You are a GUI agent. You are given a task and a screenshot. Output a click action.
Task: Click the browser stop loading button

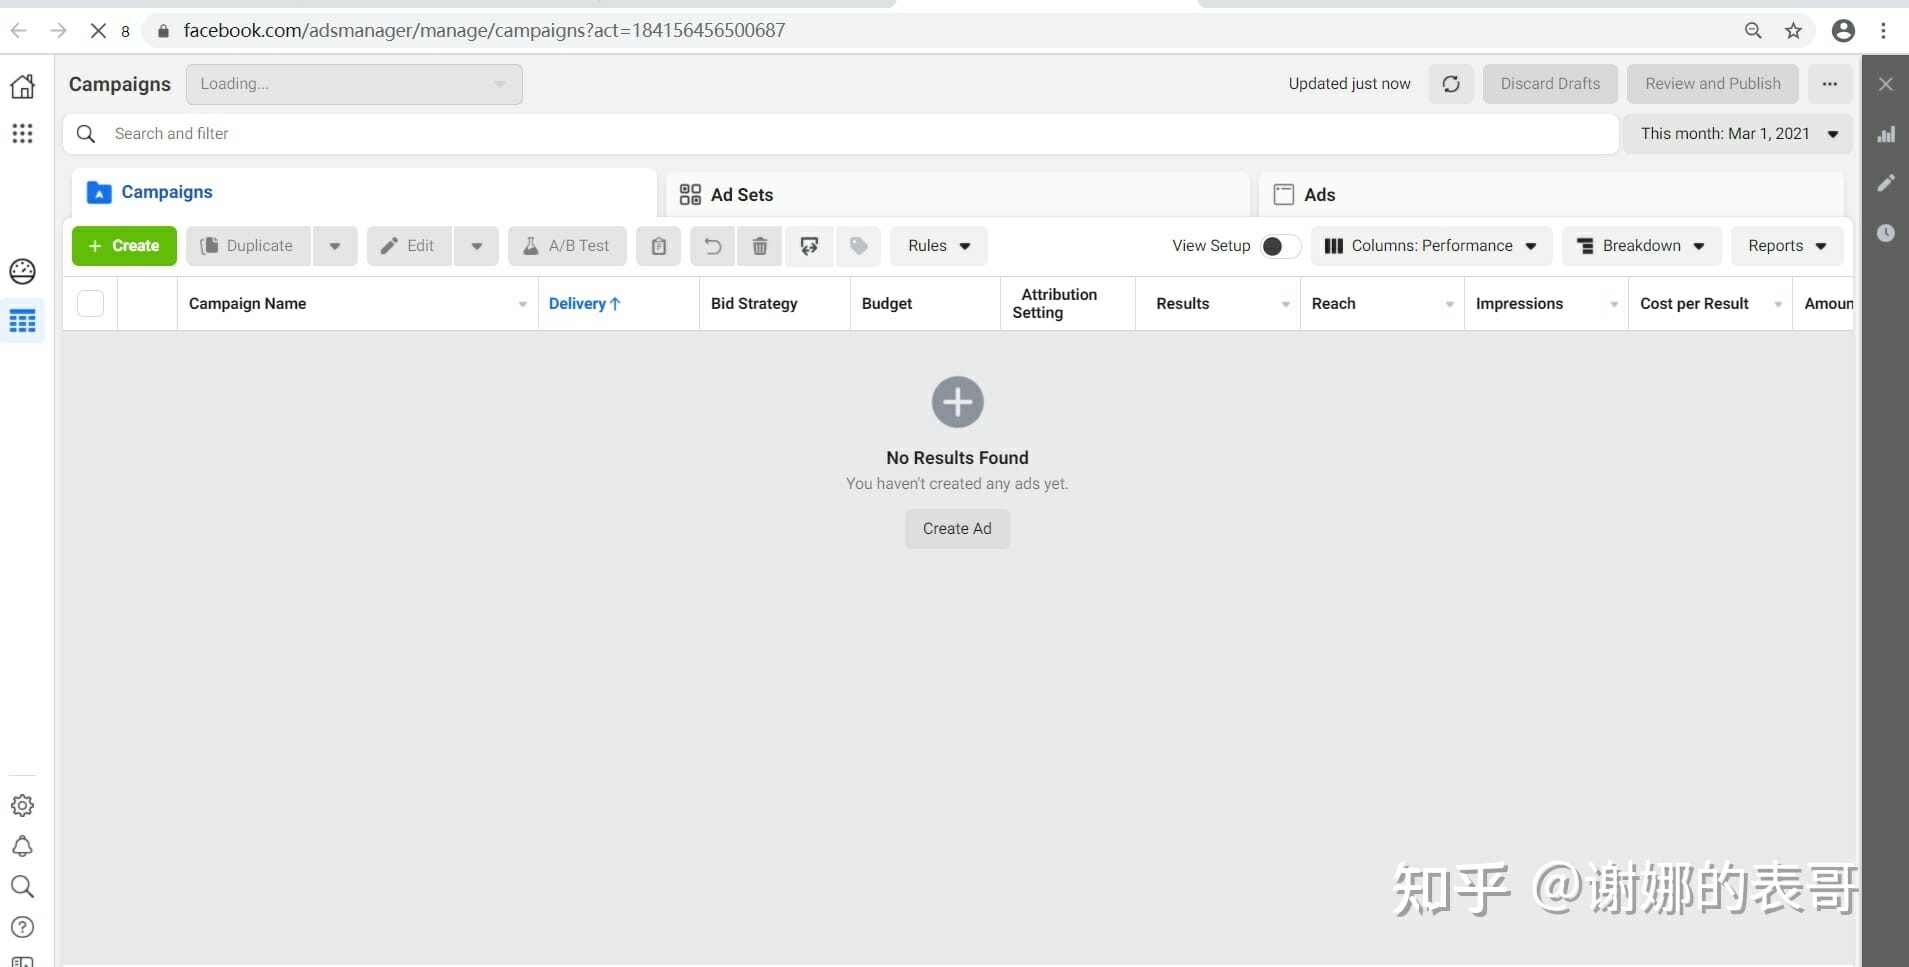pos(98,31)
